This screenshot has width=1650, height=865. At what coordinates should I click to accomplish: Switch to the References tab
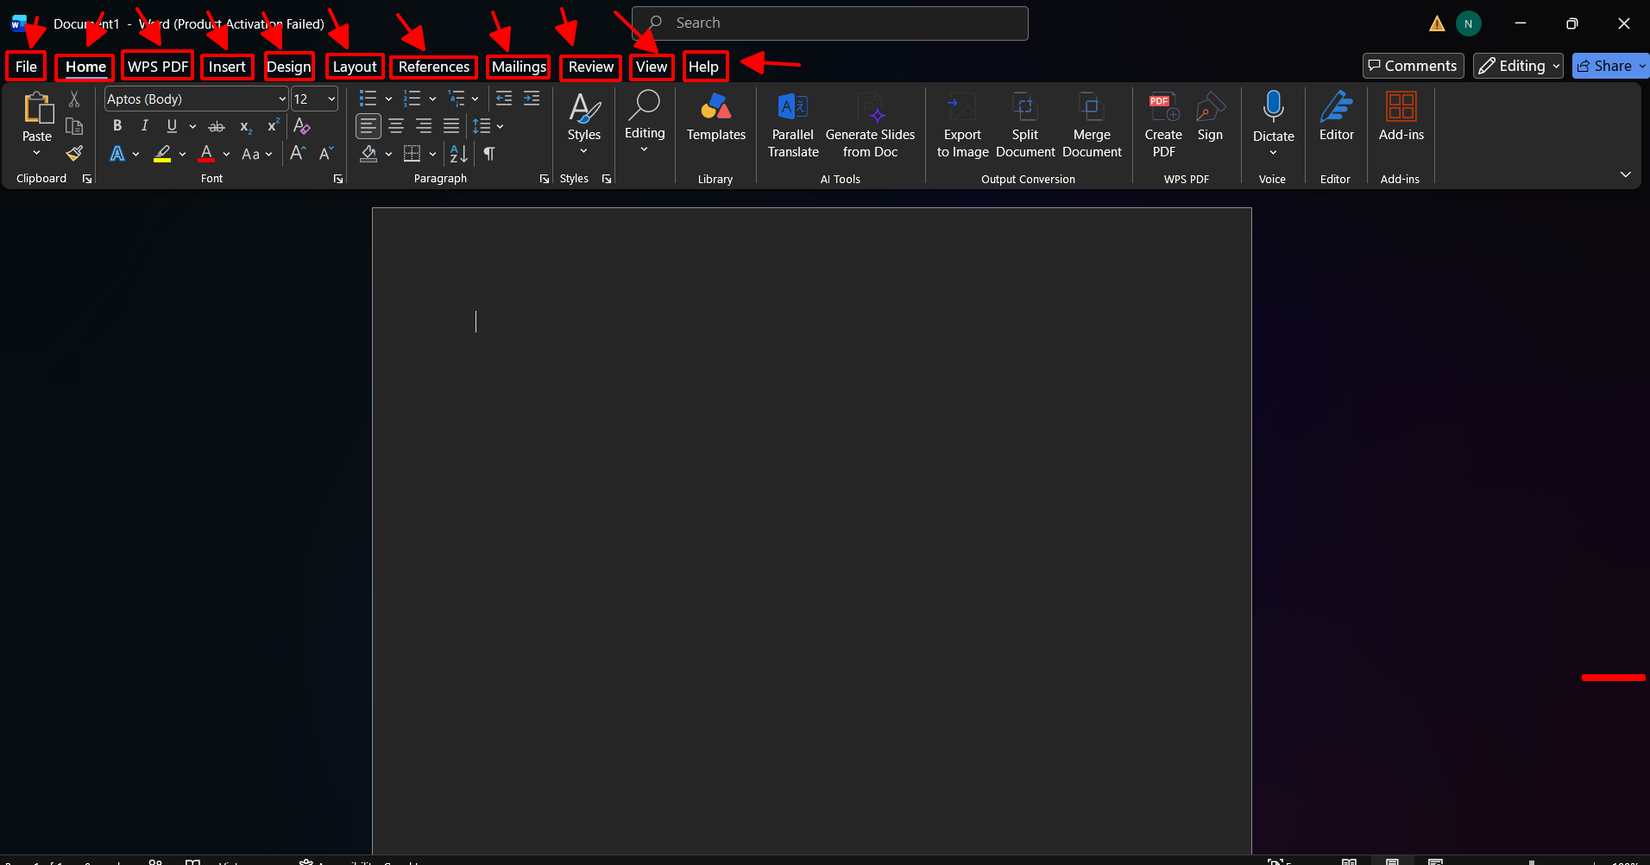coord(434,67)
